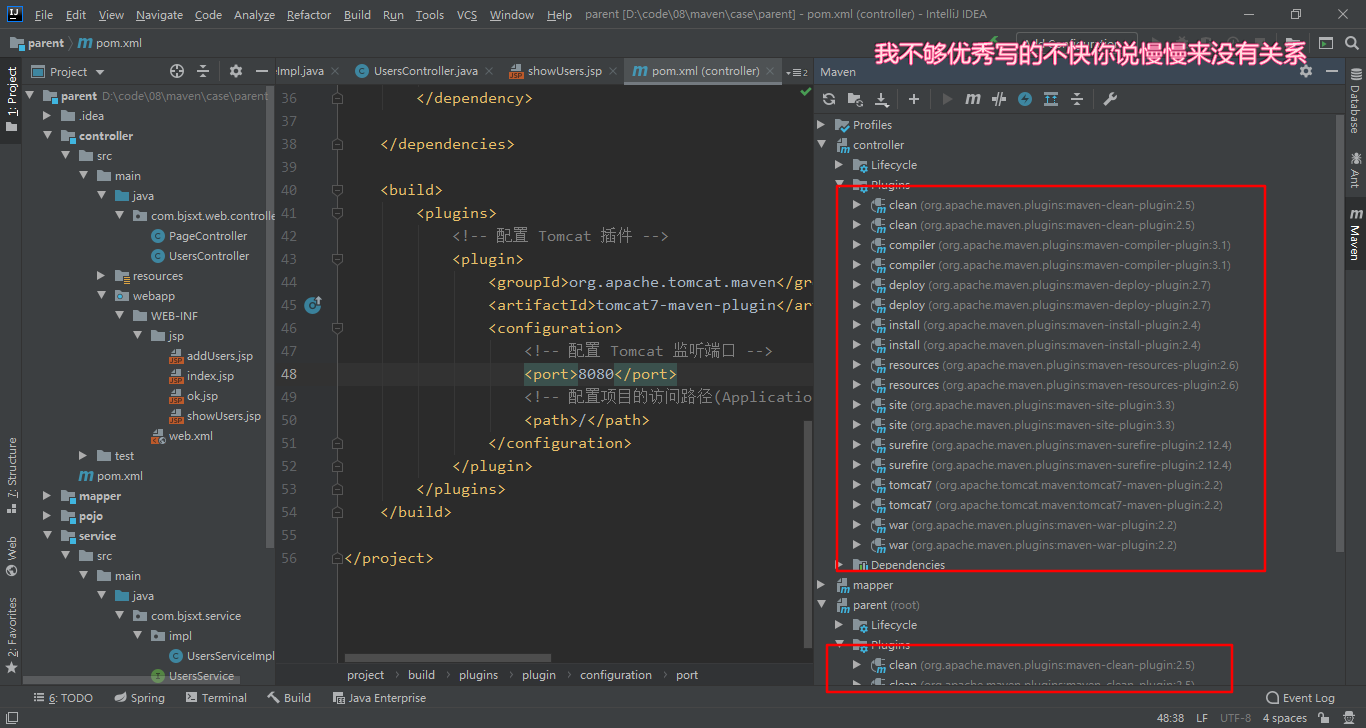Screen dimensions: 1366x728
Task: Click 4 spaces indent setting
Action: tap(1284, 718)
